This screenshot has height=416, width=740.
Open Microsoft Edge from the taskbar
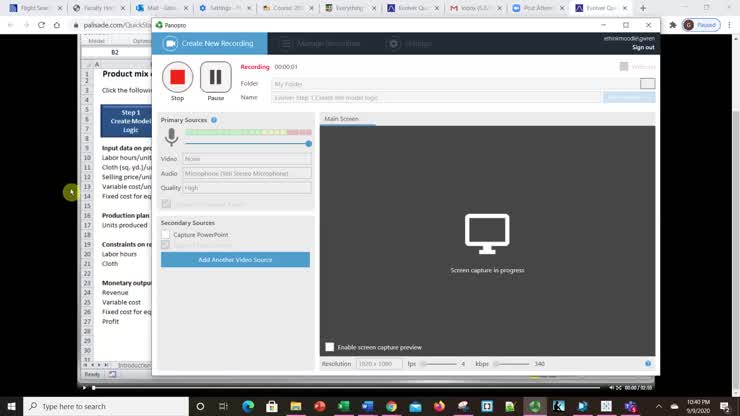point(248,407)
